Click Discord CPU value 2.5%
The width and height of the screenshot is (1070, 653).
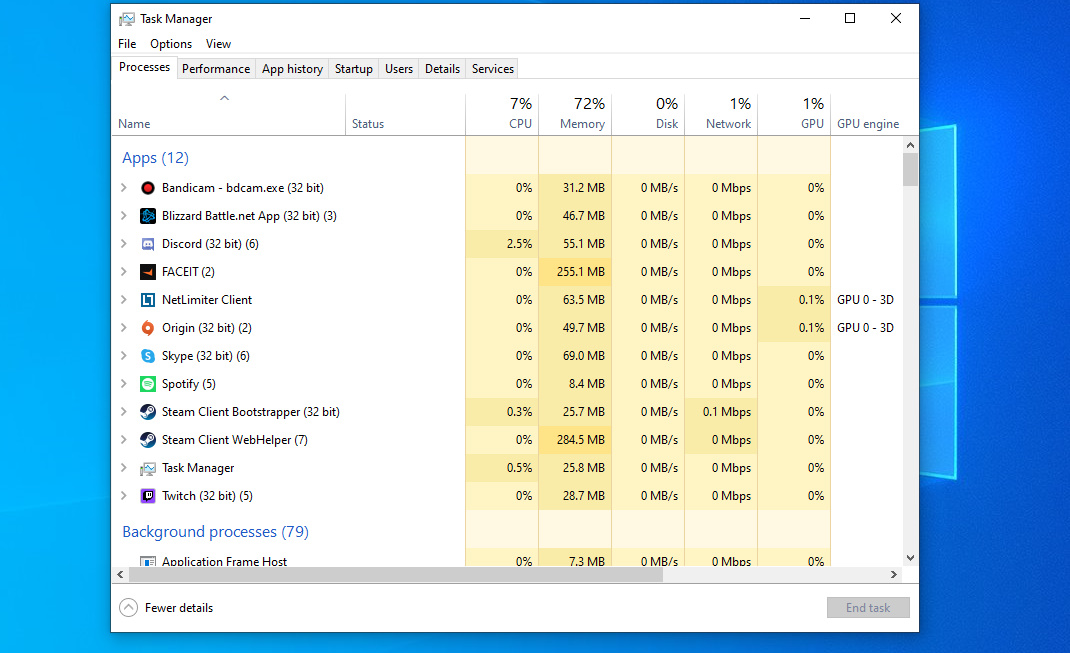[519, 244]
